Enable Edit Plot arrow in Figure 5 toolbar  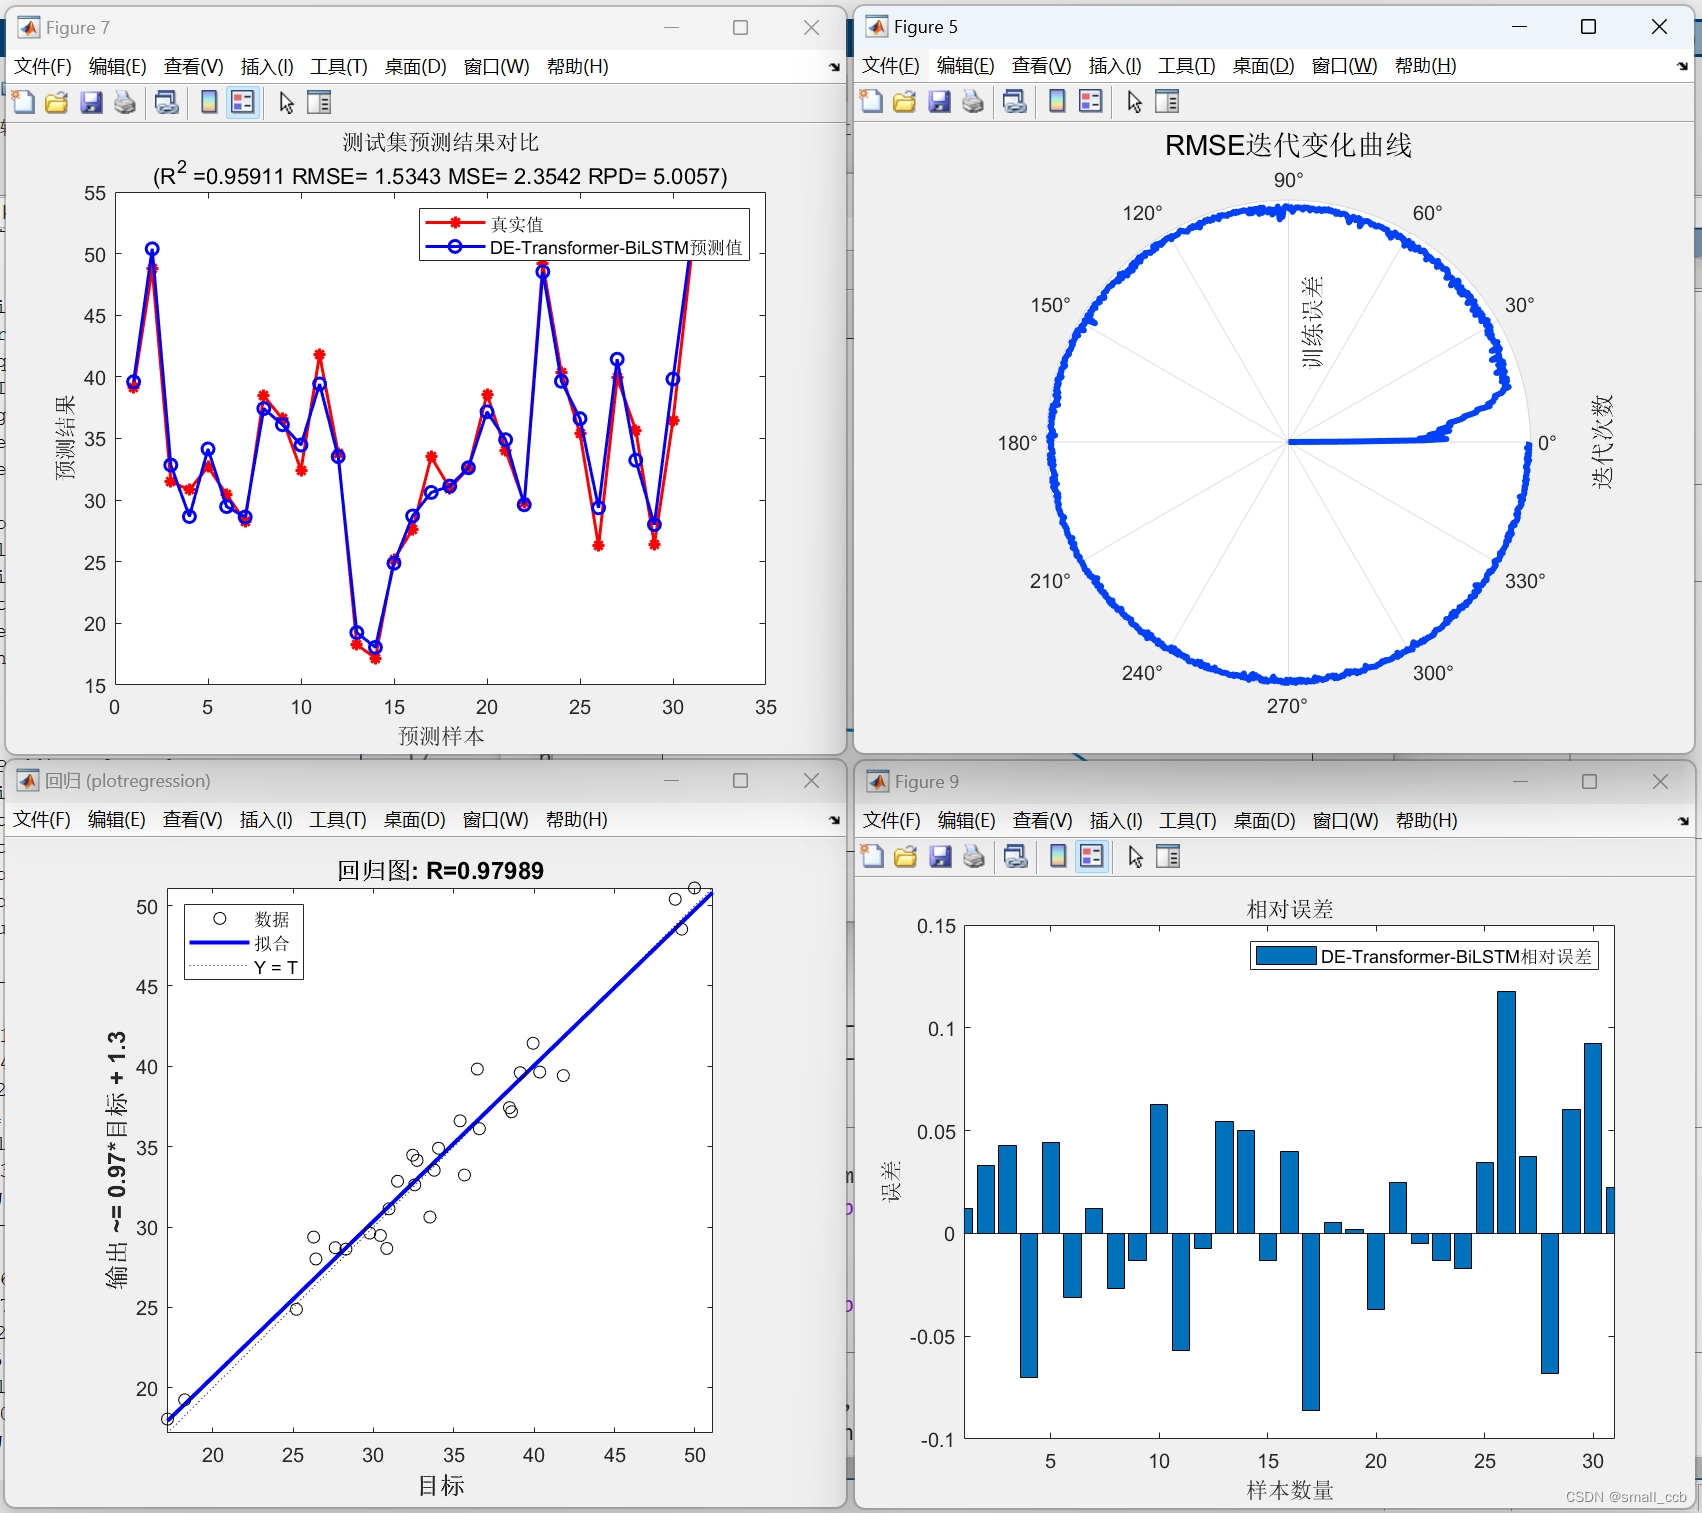click(1135, 101)
